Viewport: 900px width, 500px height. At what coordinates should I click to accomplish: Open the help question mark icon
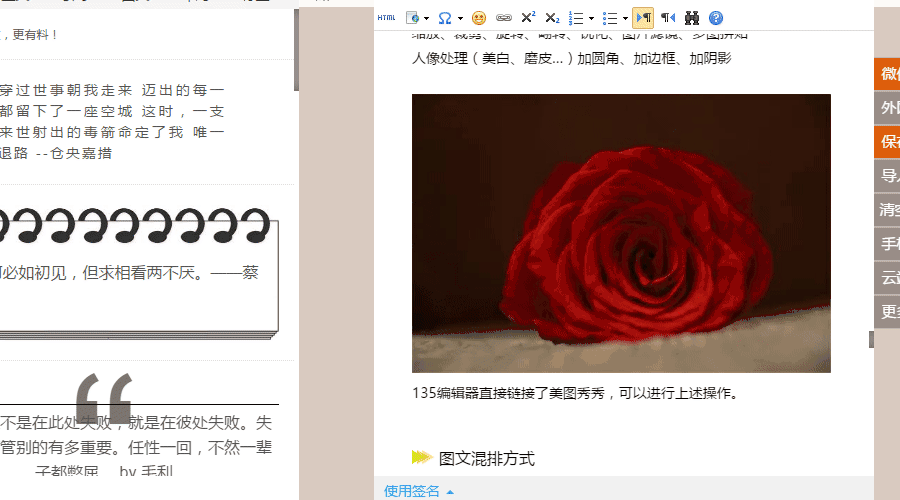(716, 18)
